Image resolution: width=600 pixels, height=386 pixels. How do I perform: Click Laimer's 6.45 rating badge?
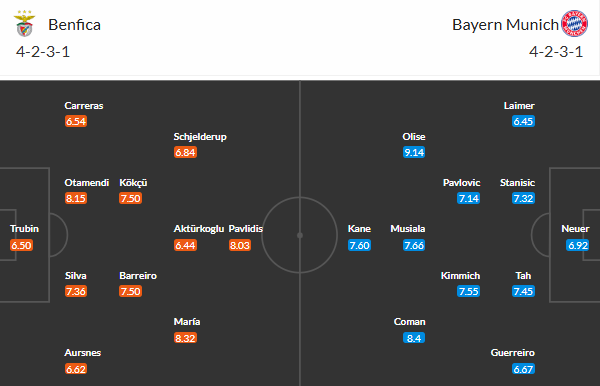pos(523,121)
